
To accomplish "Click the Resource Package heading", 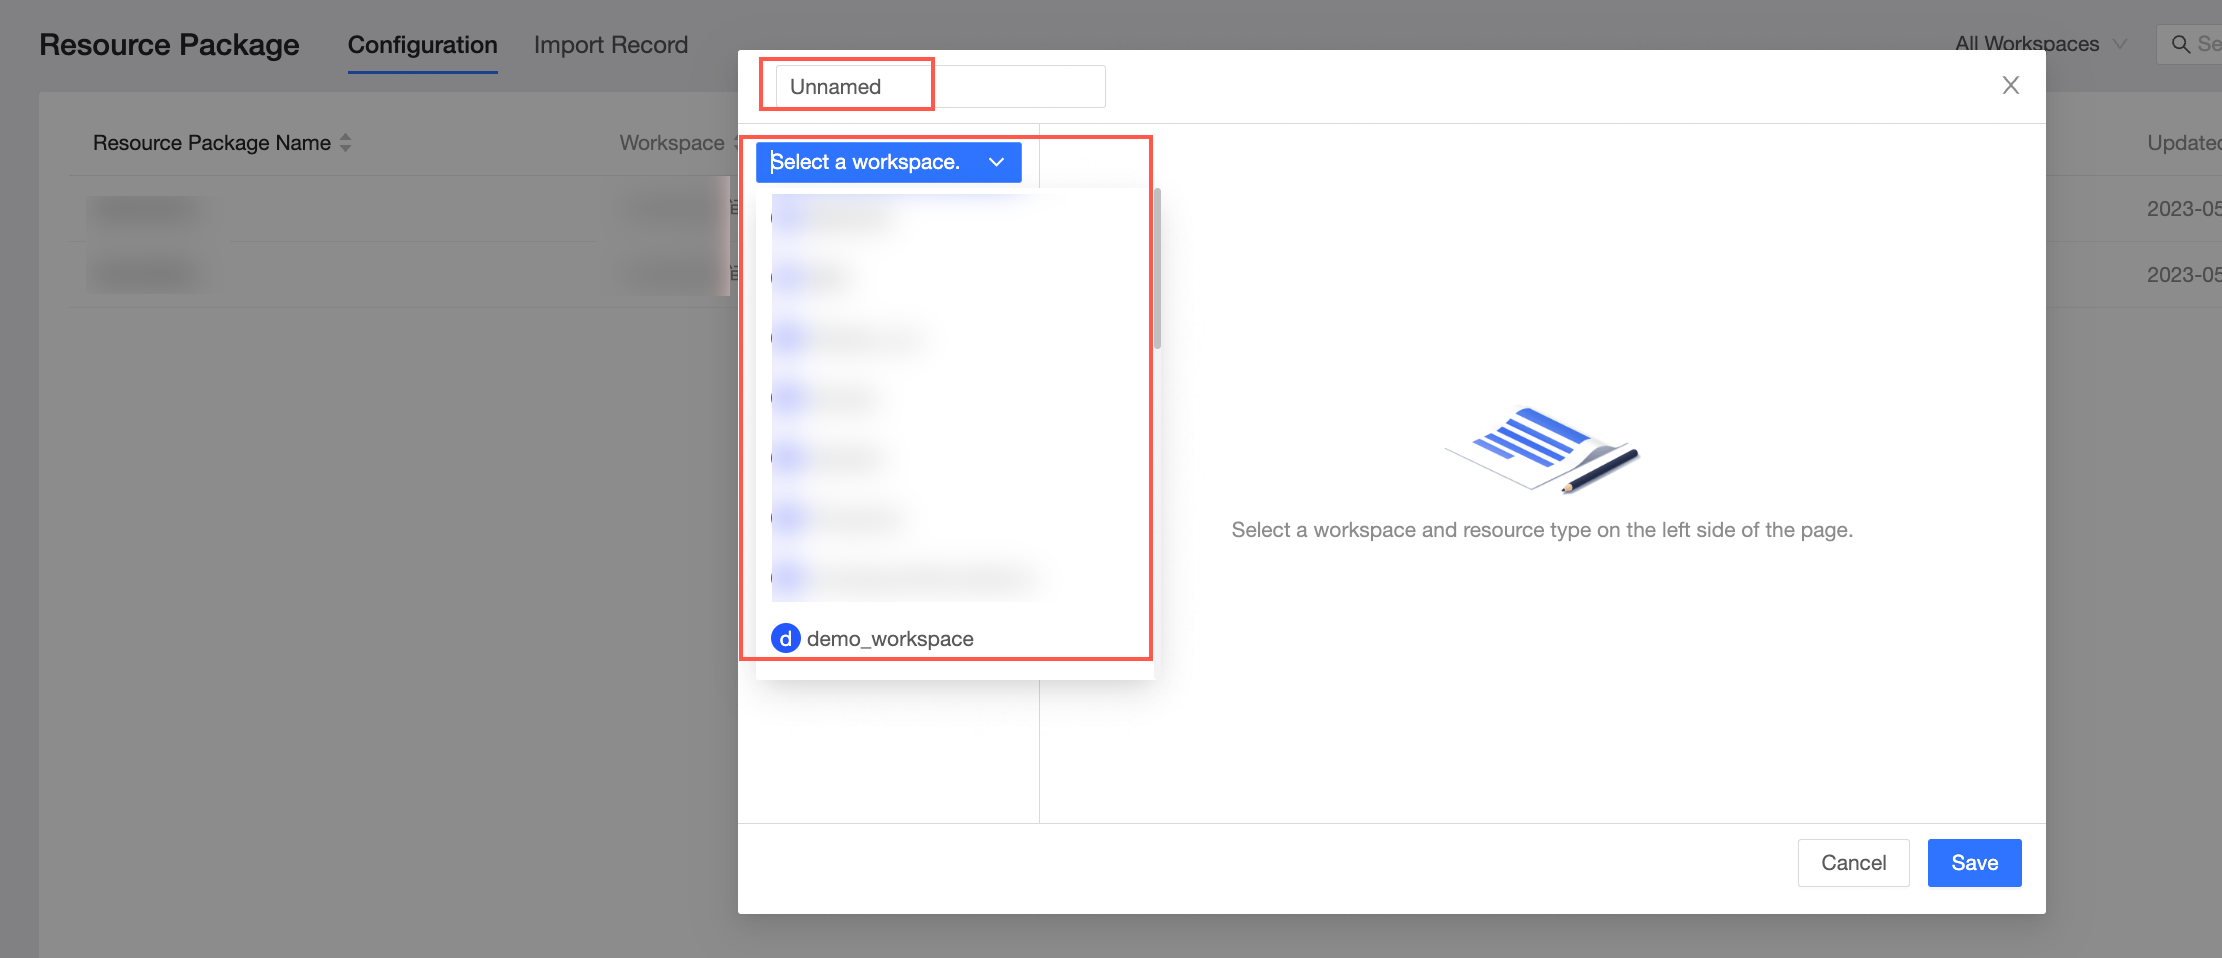I will (x=169, y=45).
